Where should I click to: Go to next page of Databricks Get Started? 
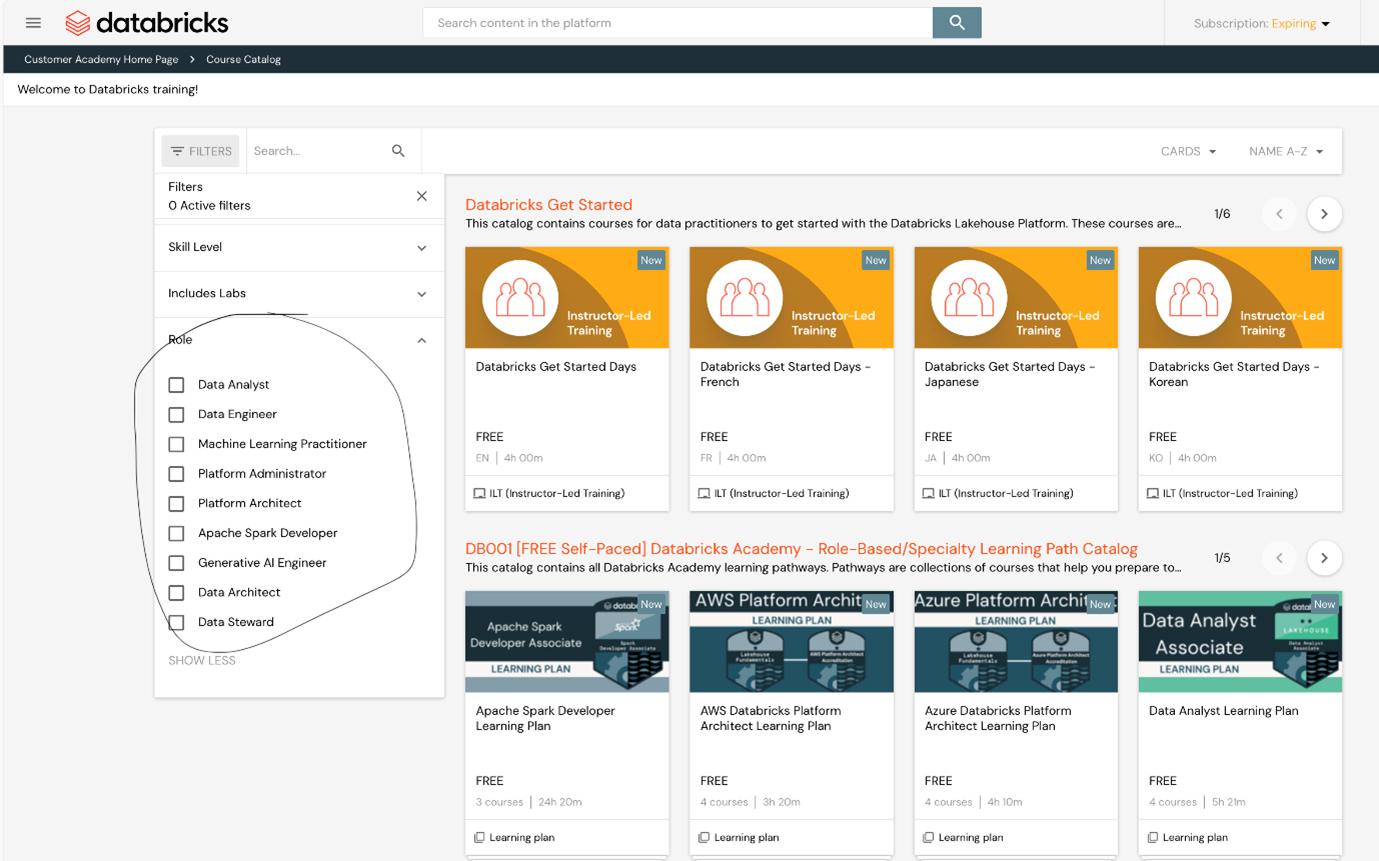tap(1324, 214)
